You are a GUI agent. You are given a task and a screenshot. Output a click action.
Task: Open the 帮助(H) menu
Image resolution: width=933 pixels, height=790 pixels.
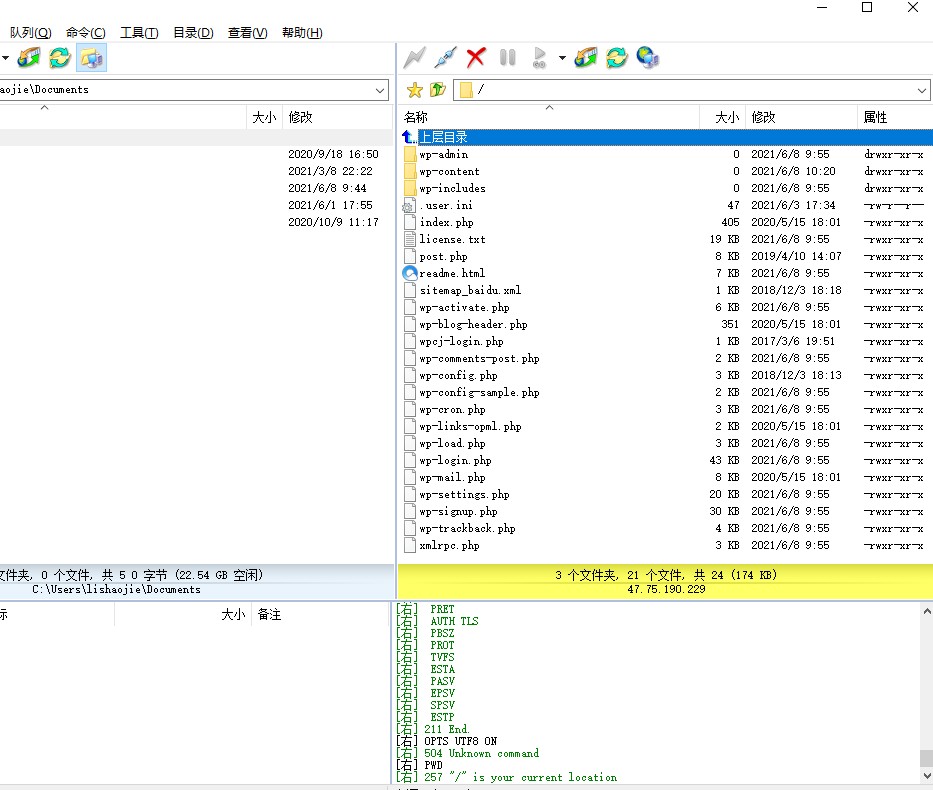click(302, 33)
